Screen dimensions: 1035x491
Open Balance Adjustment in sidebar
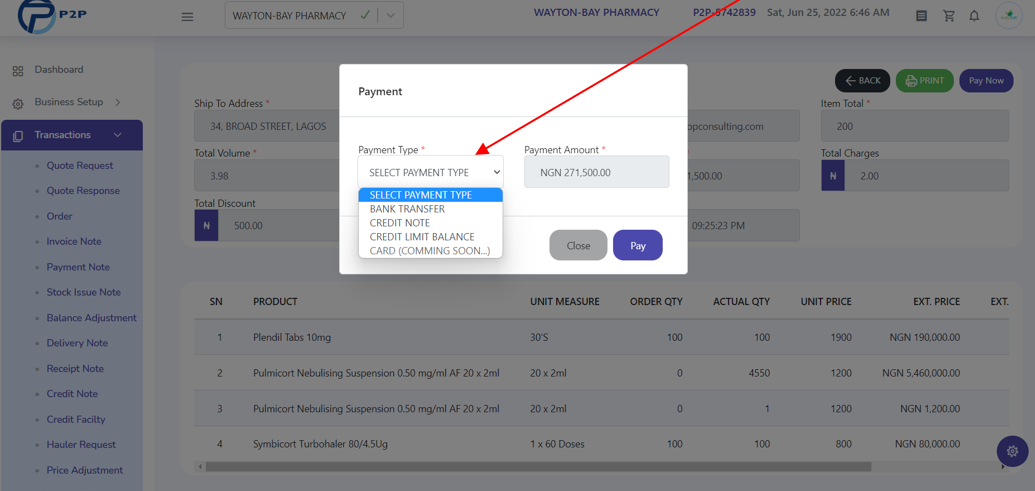click(92, 318)
